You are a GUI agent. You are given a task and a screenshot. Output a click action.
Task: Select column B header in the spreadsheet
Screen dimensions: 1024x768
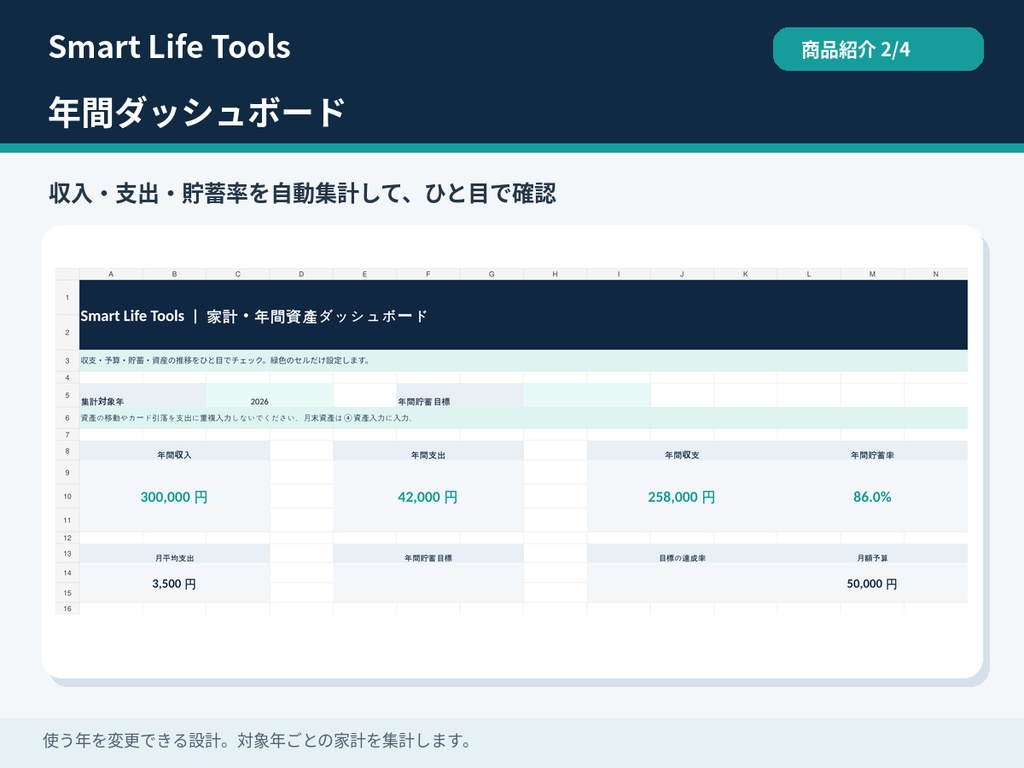(174, 274)
